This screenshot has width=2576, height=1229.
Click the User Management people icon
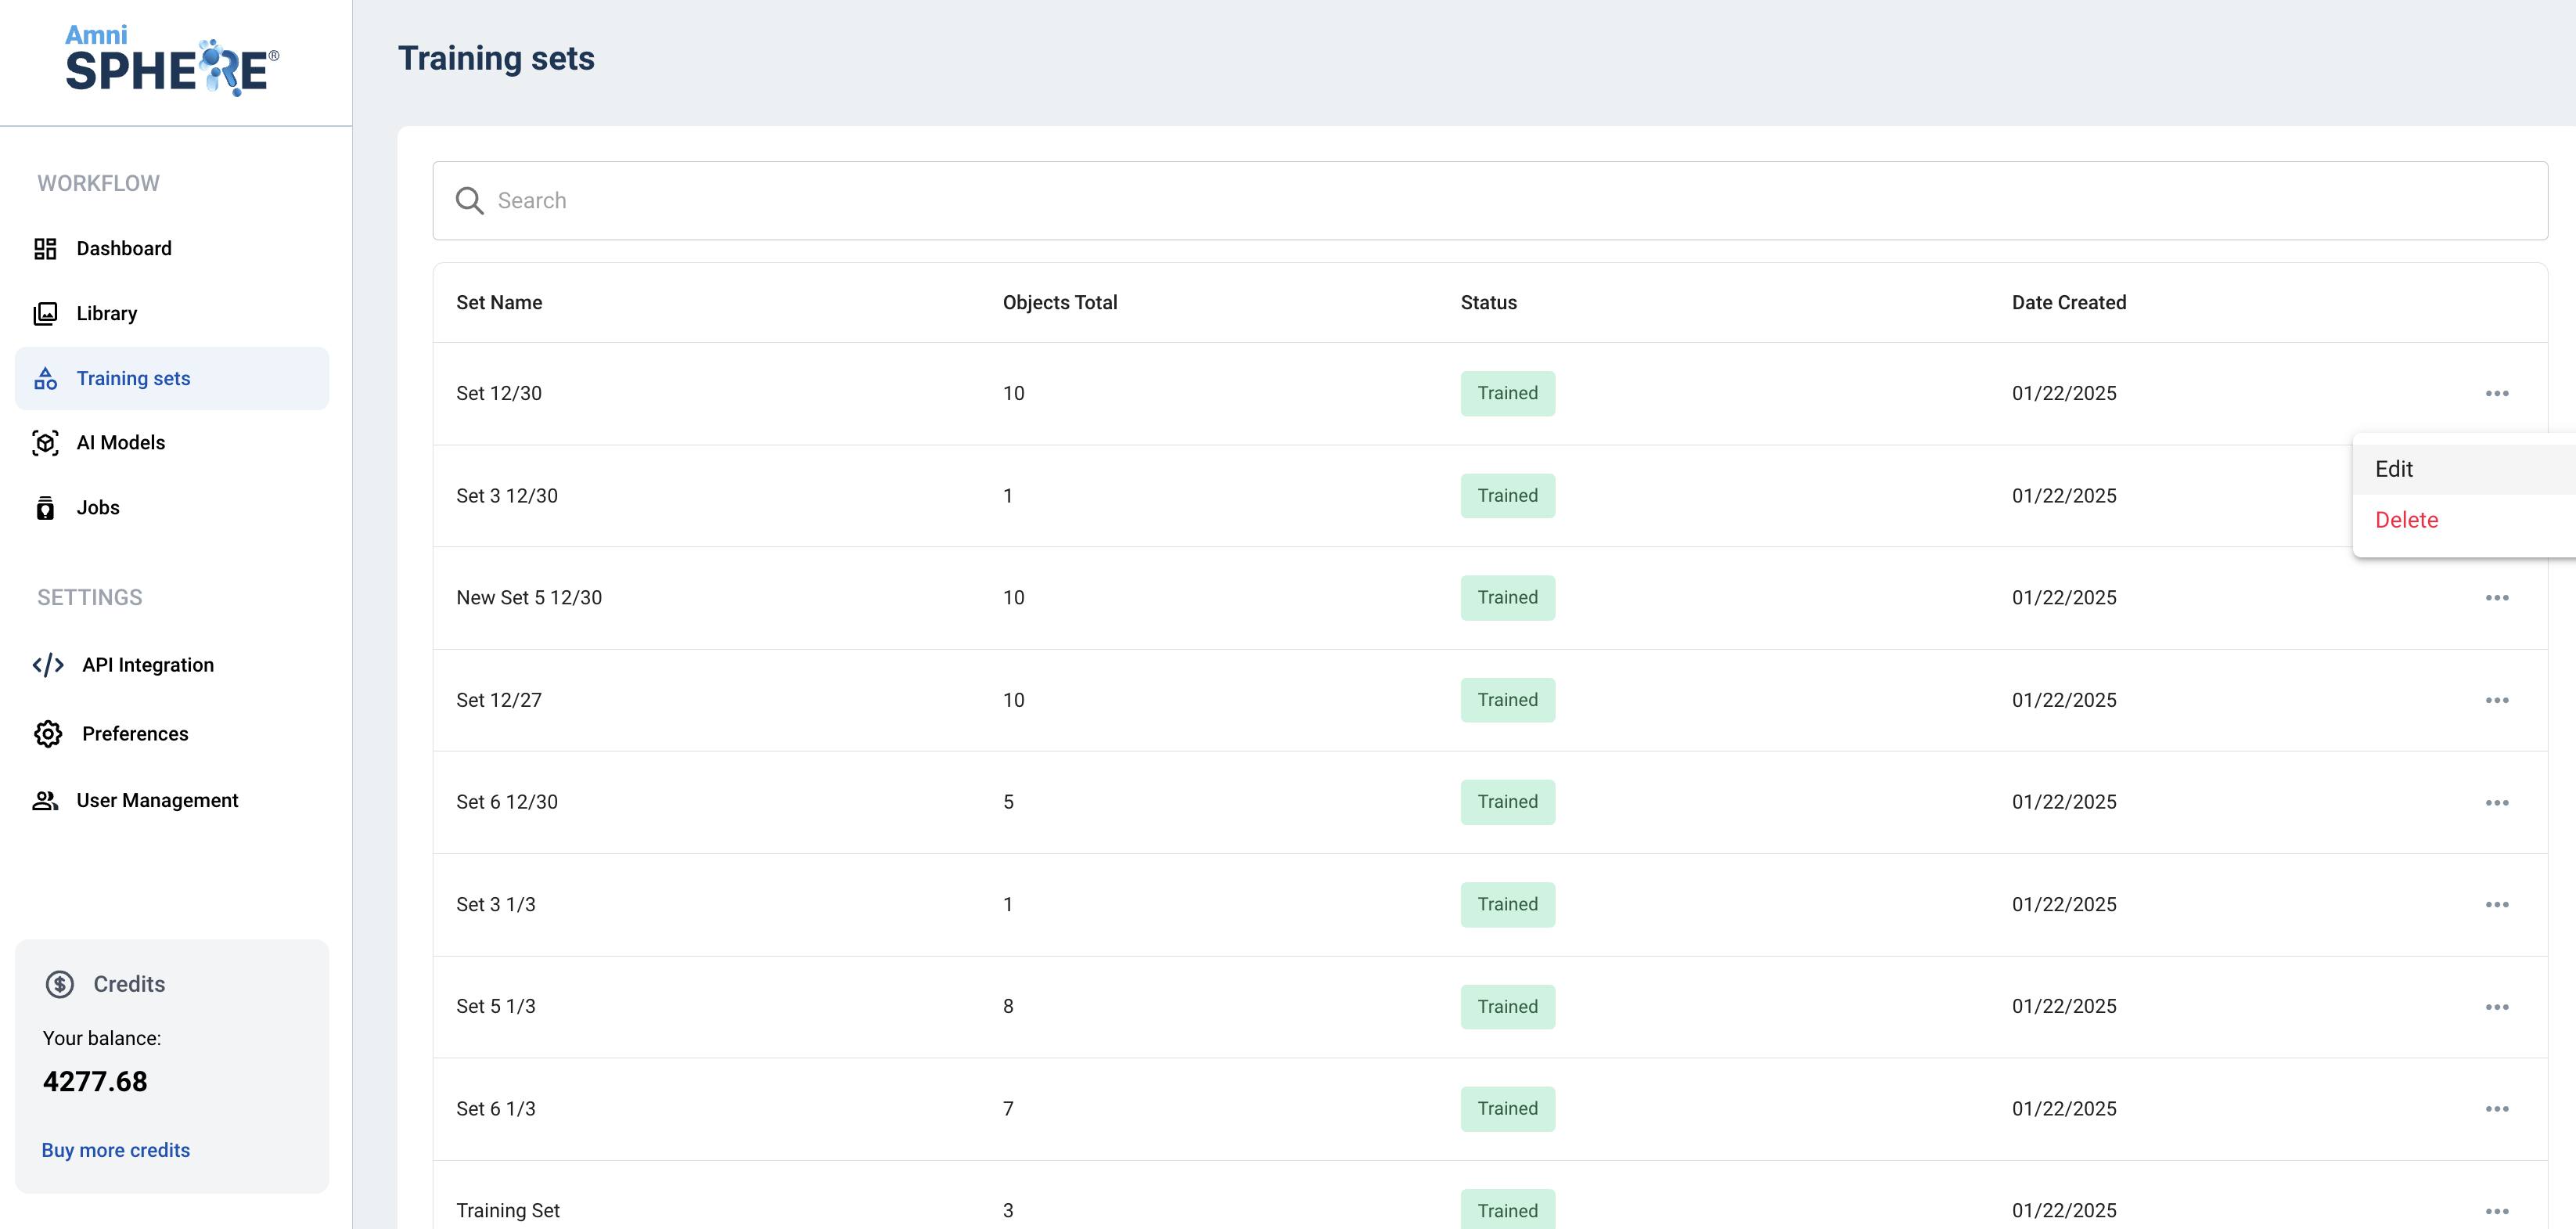click(x=45, y=800)
